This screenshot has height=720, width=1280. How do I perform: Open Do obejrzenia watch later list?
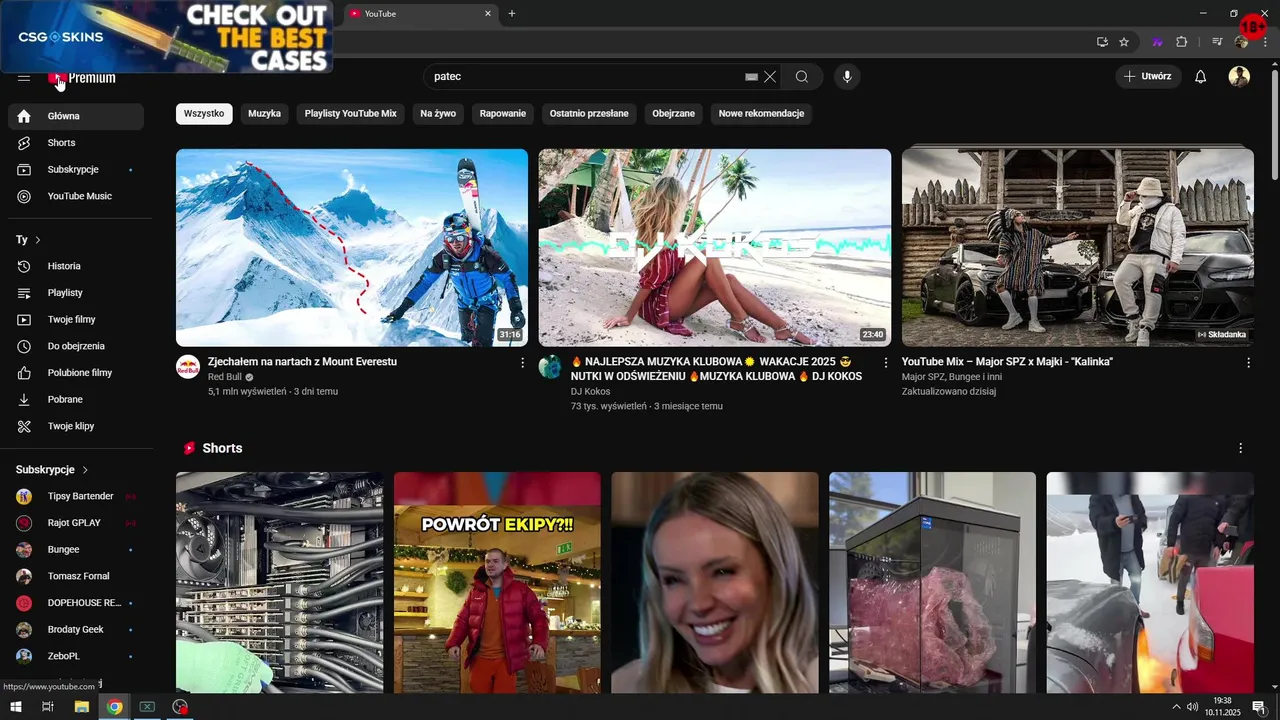[76, 346]
